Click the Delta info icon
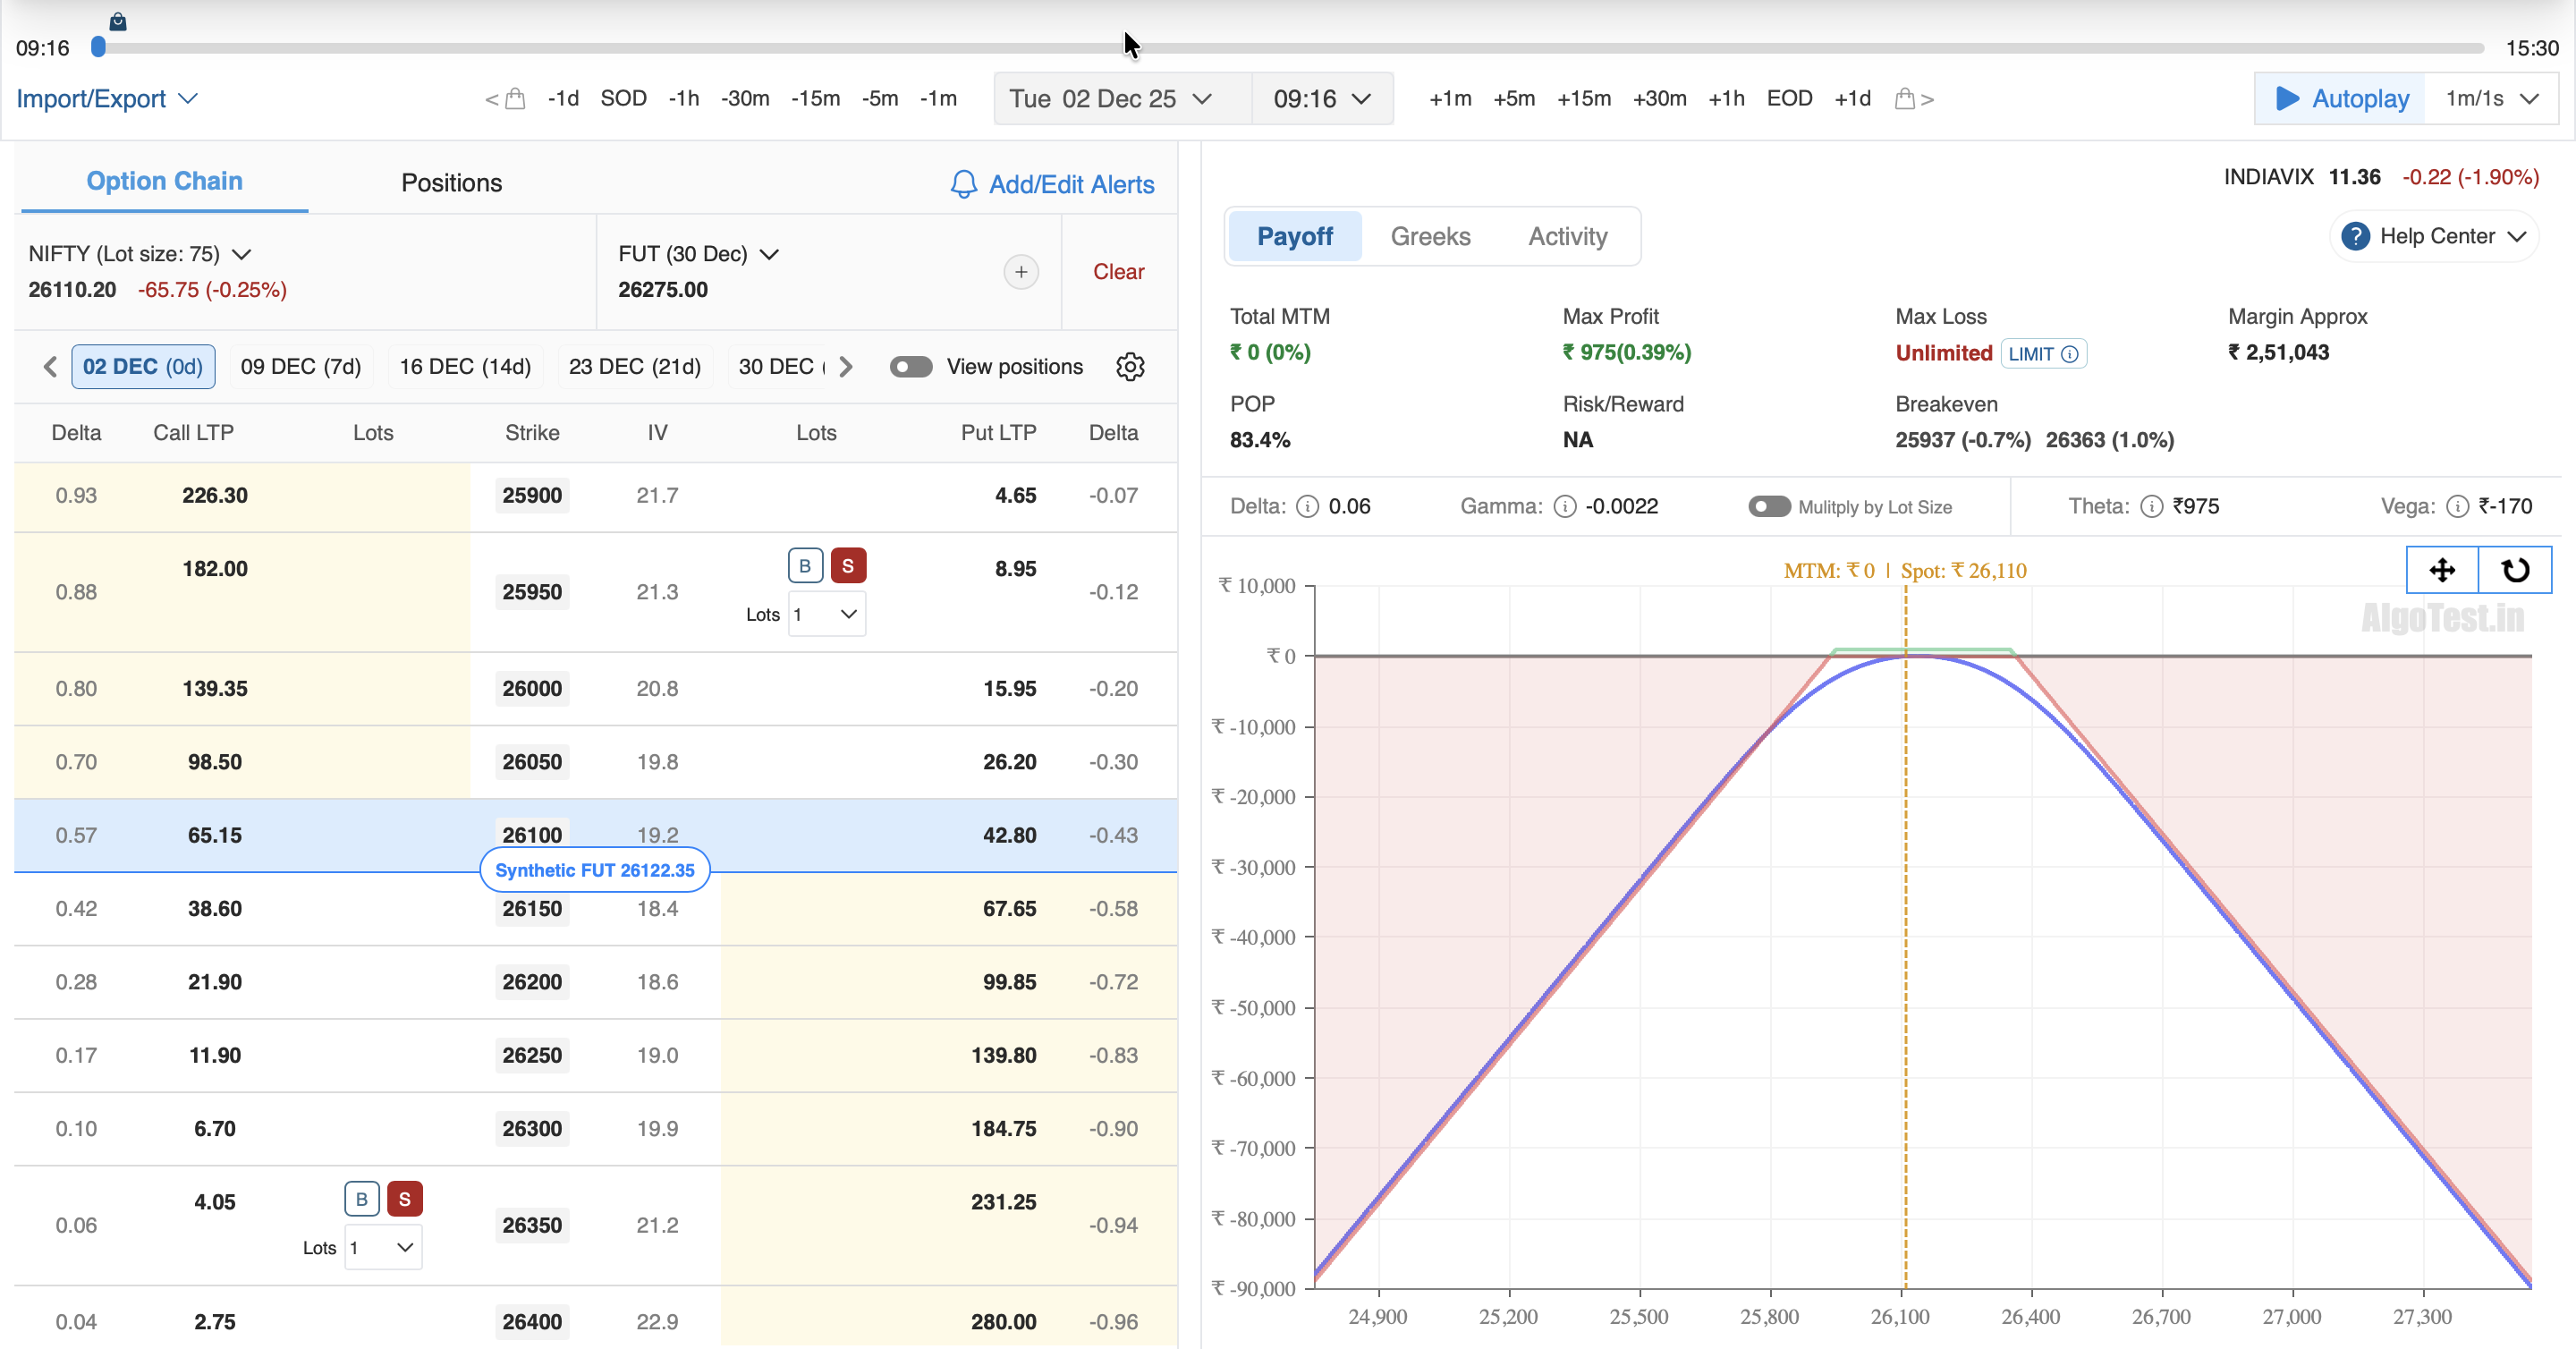The width and height of the screenshot is (2576, 1349). tap(1307, 507)
